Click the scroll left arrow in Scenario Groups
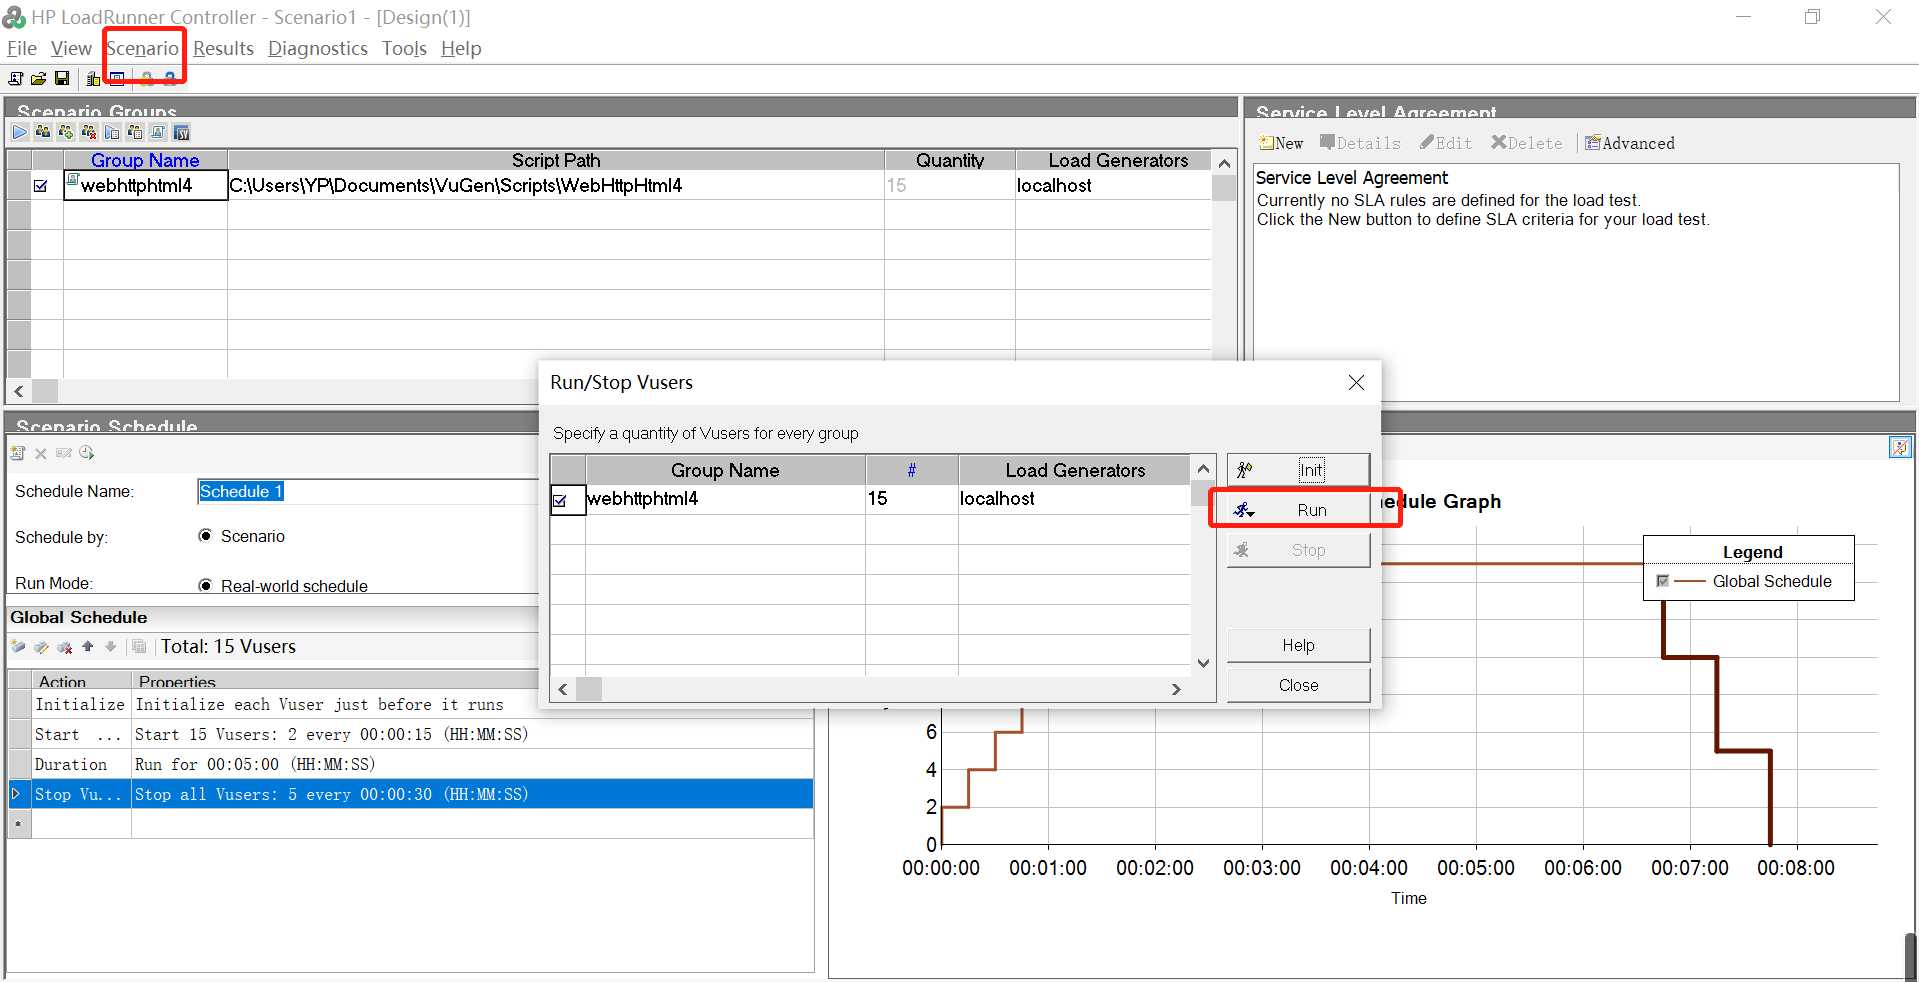The height and width of the screenshot is (982, 1919). [x=18, y=391]
